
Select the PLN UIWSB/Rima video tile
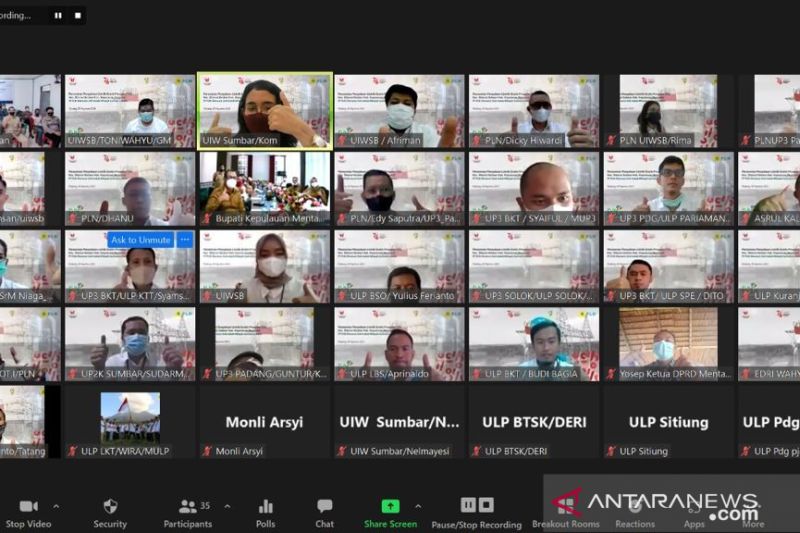coord(668,111)
